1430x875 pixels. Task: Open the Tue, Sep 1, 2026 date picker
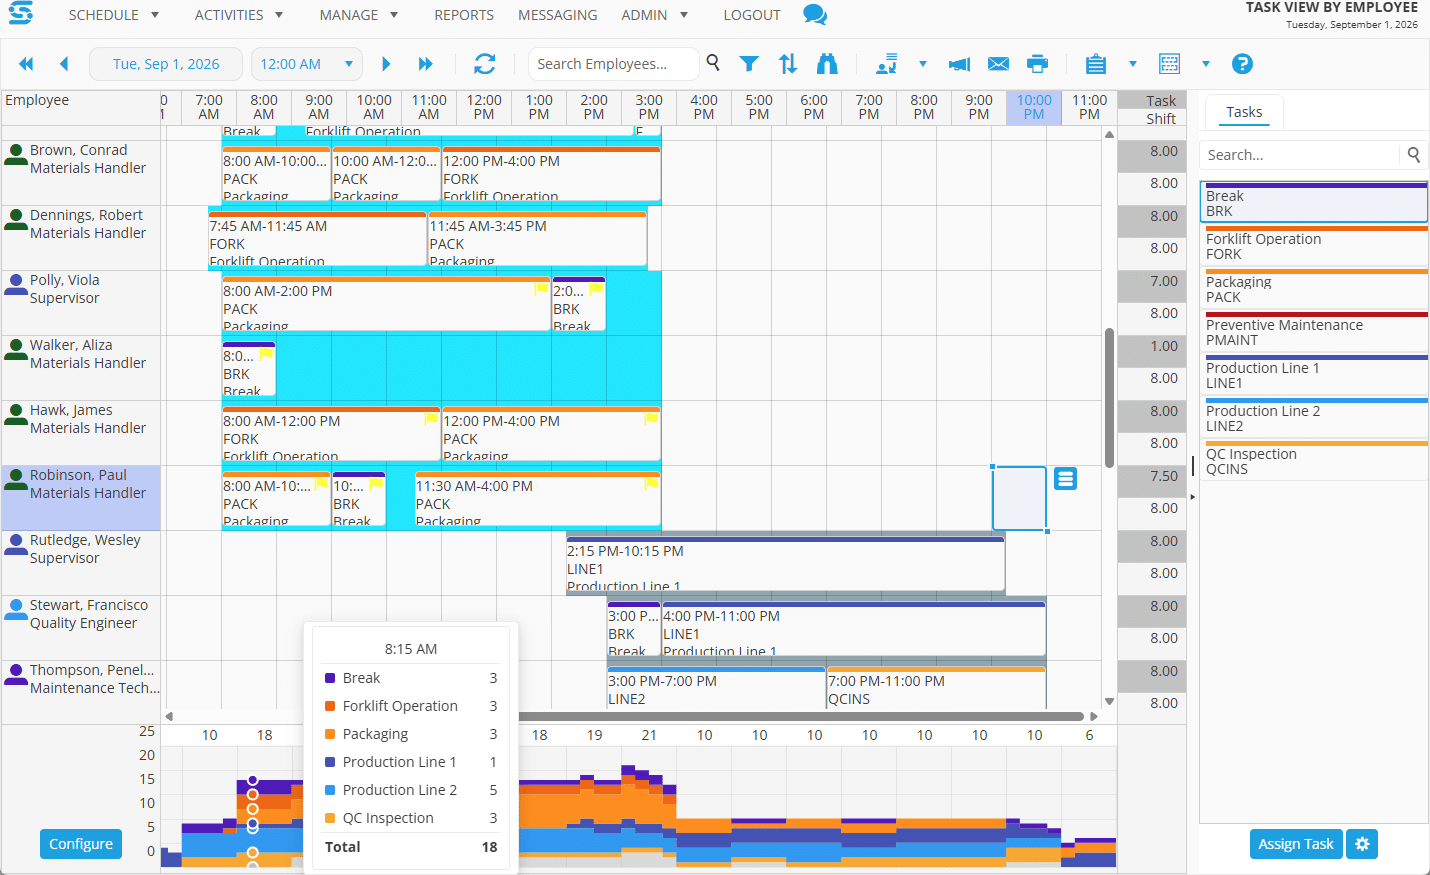pos(166,64)
